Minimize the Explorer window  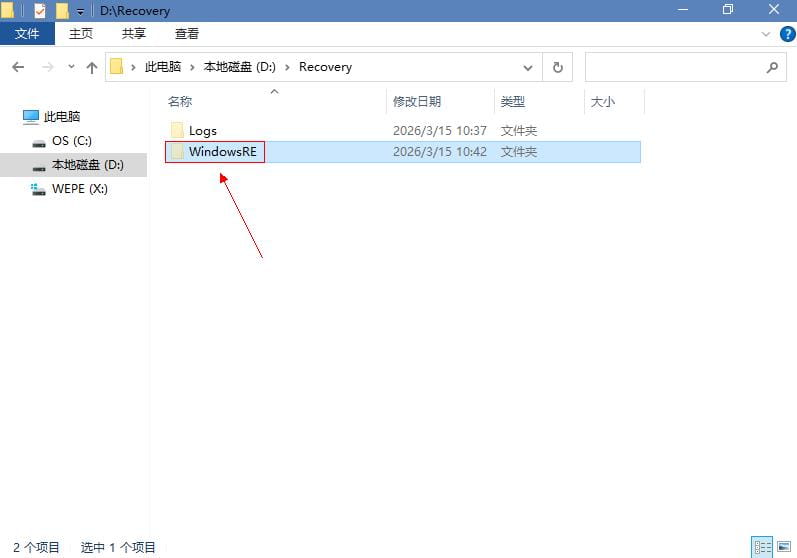(683, 10)
